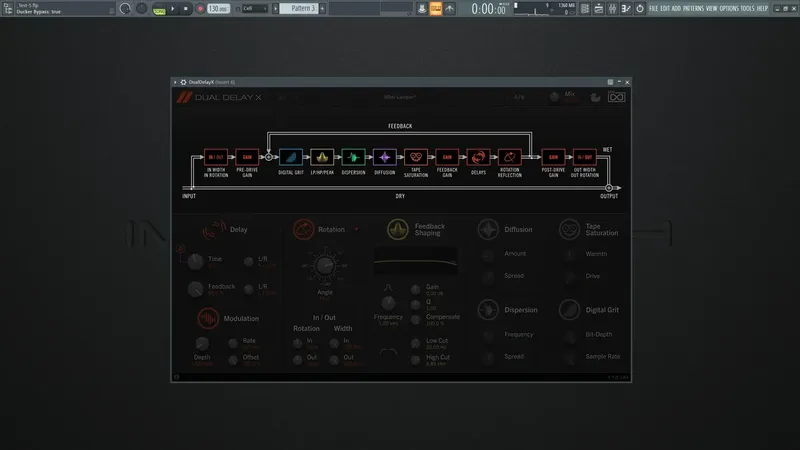The image size is (800, 450).
Task: Select the Digital Grit block in the signal chain
Action: tap(291, 157)
